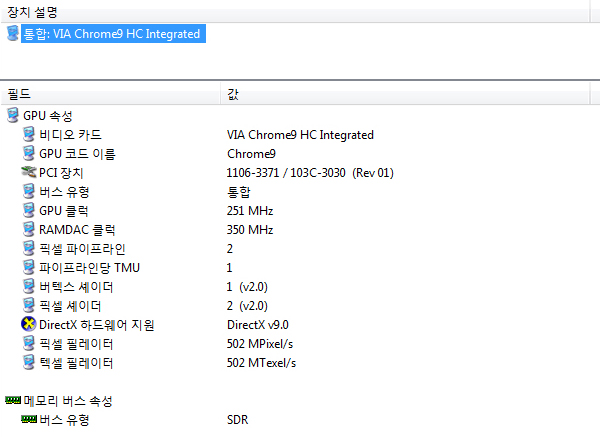The image size is (600, 437).
Task: Click the PCI 장치 card icon
Action: [29, 173]
